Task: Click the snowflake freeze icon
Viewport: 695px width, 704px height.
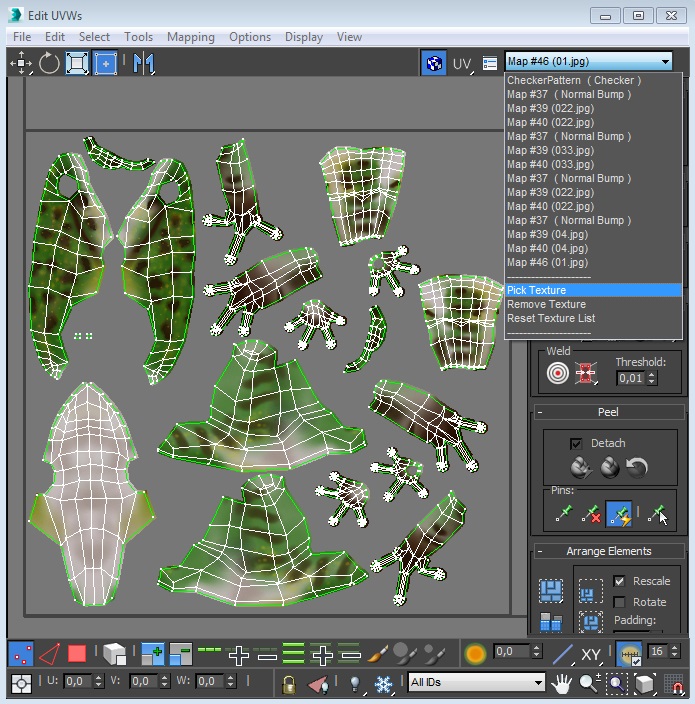Action: 383,684
